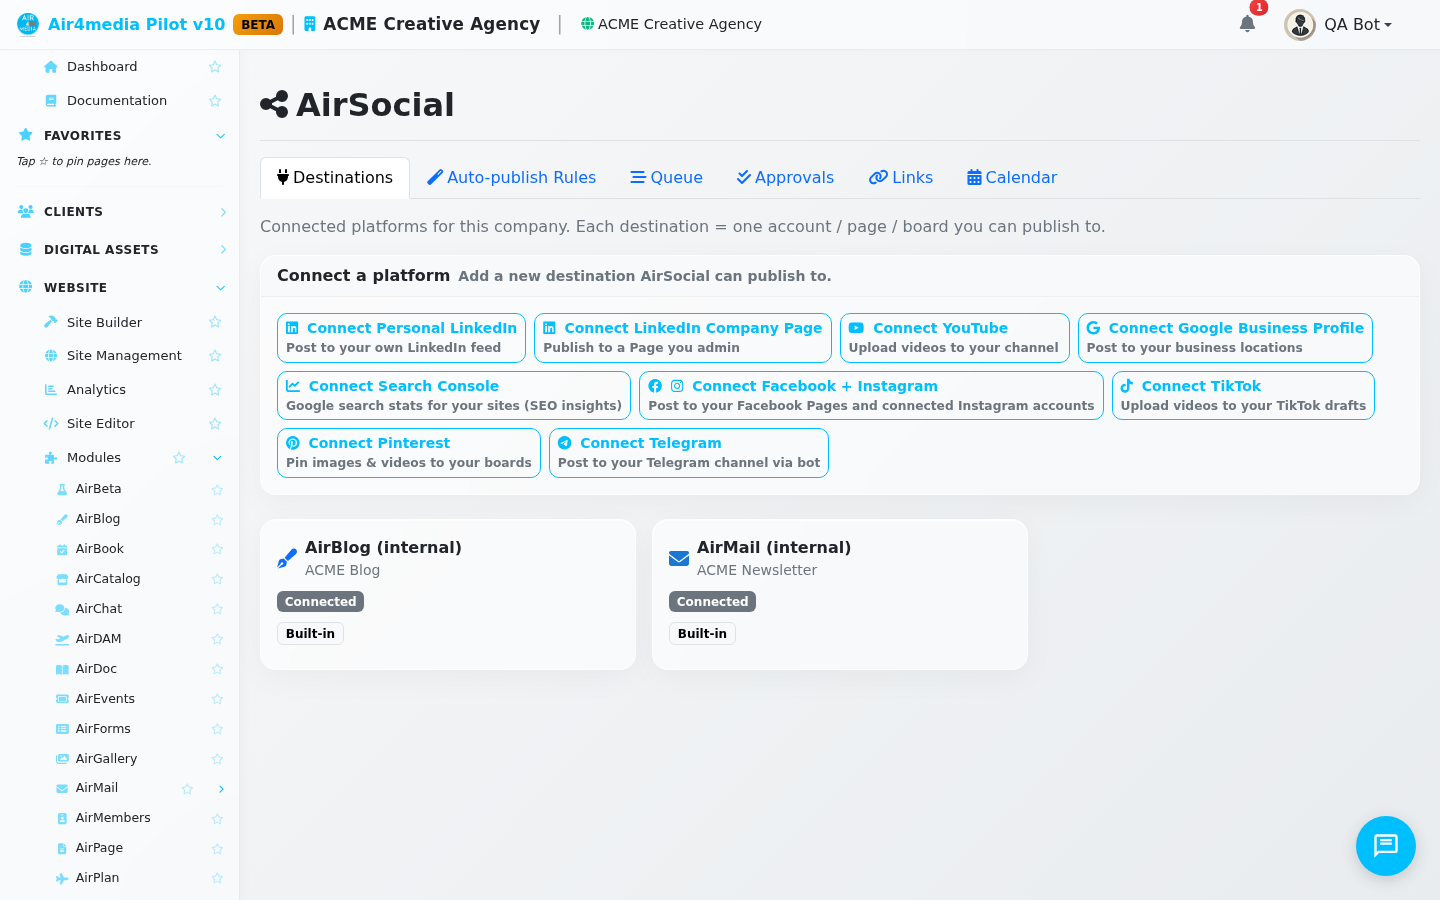1440x900 pixels.
Task: Click Connect LinkedIn Company Page button
Action: coord(683,338)
